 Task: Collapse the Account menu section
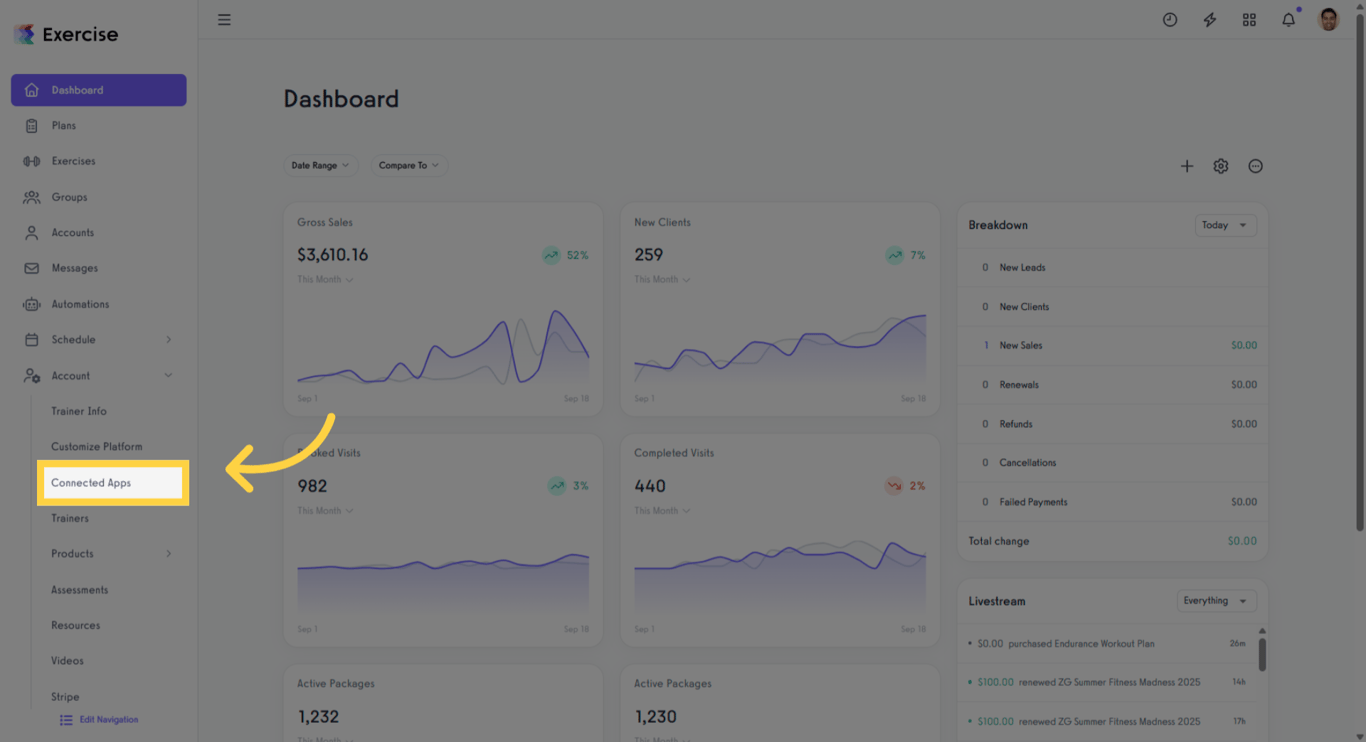click(x=168, y=376)
